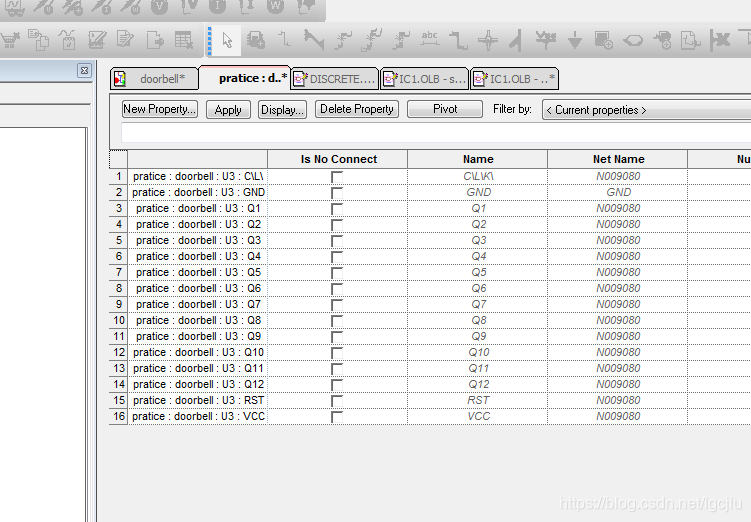Click N009080 net name in VCC row
Screen dimensions: 751x522
[618, 416]
